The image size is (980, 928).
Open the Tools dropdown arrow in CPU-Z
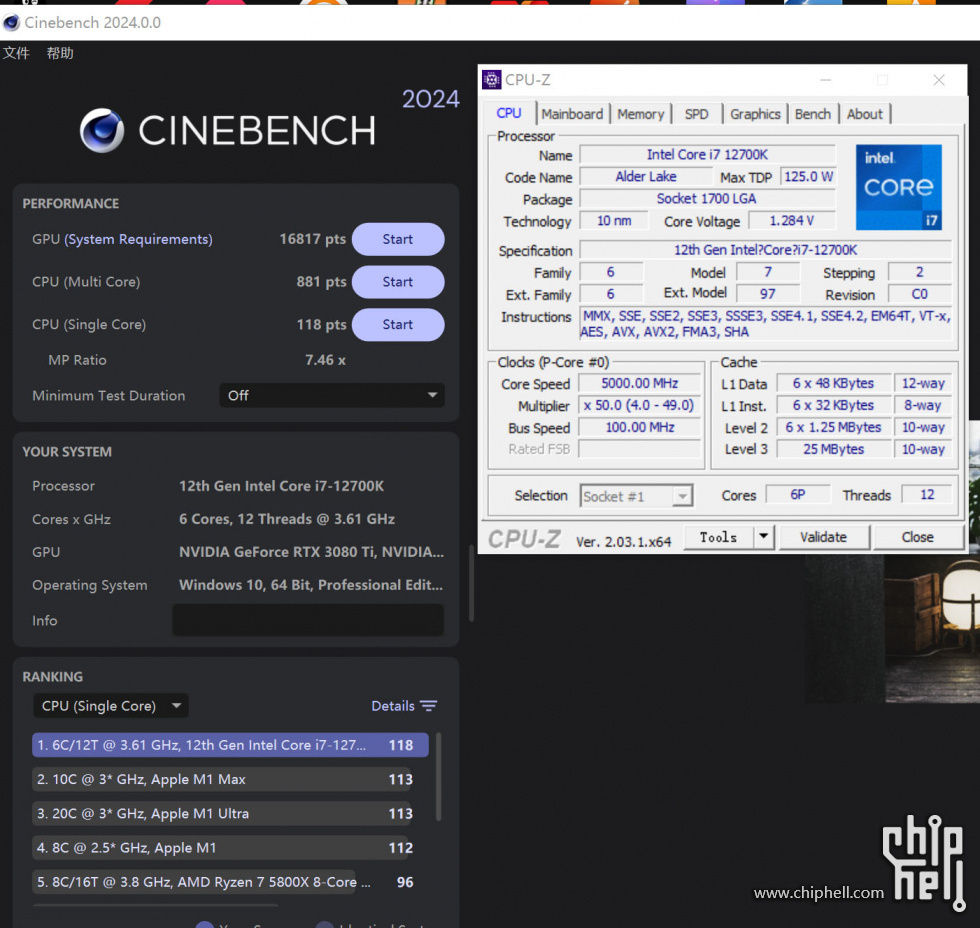763,537
